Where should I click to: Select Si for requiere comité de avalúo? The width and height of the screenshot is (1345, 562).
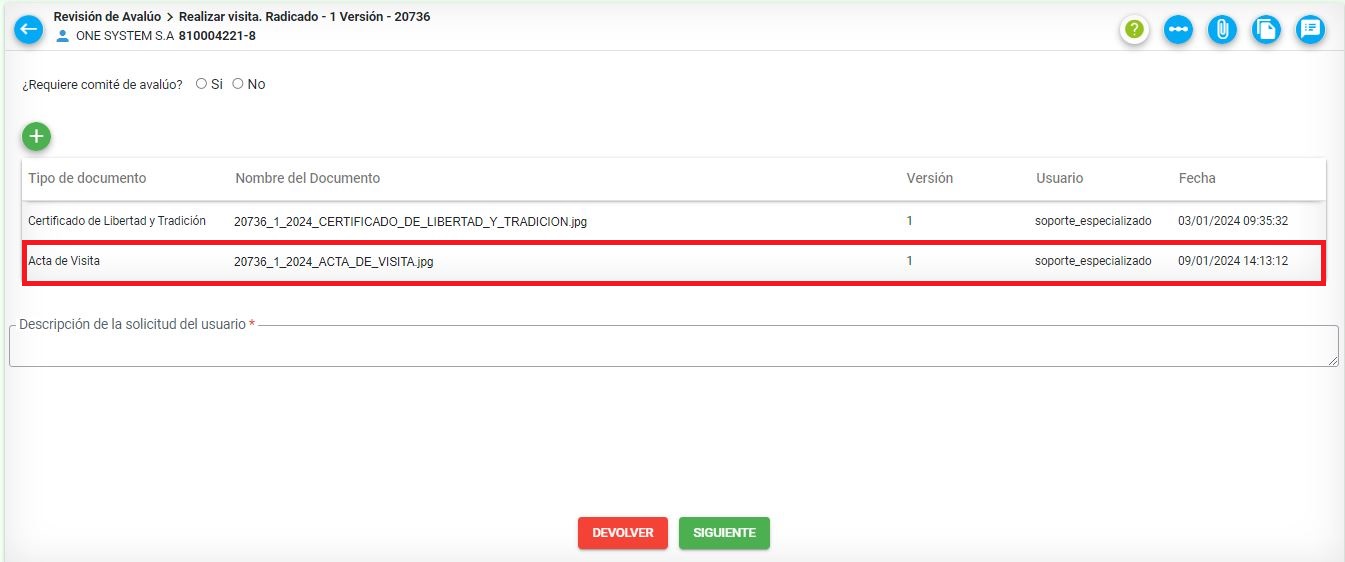click(x=201, y=84)
